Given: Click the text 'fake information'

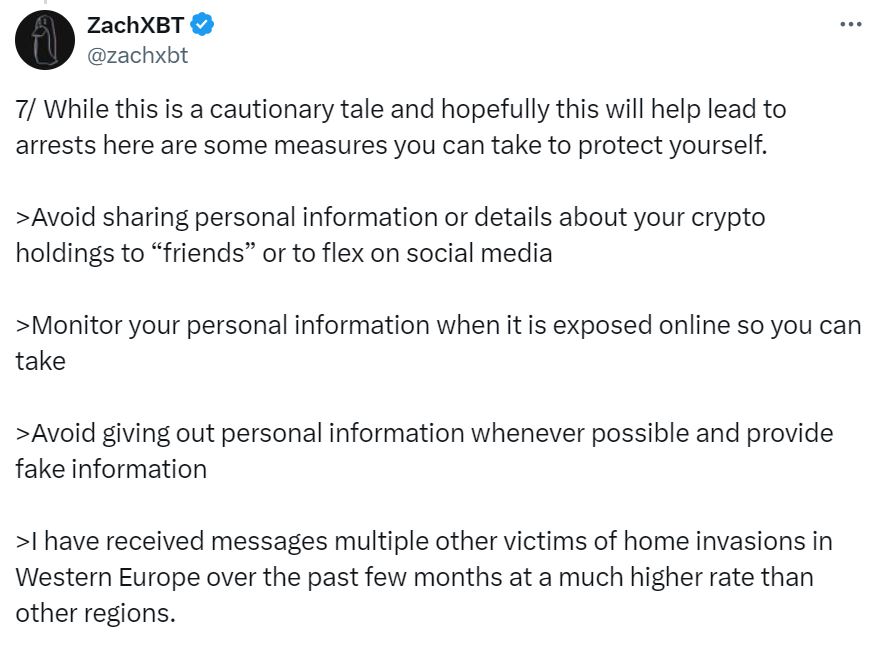Looking at the screenshot, I should [x=111, y=469].
